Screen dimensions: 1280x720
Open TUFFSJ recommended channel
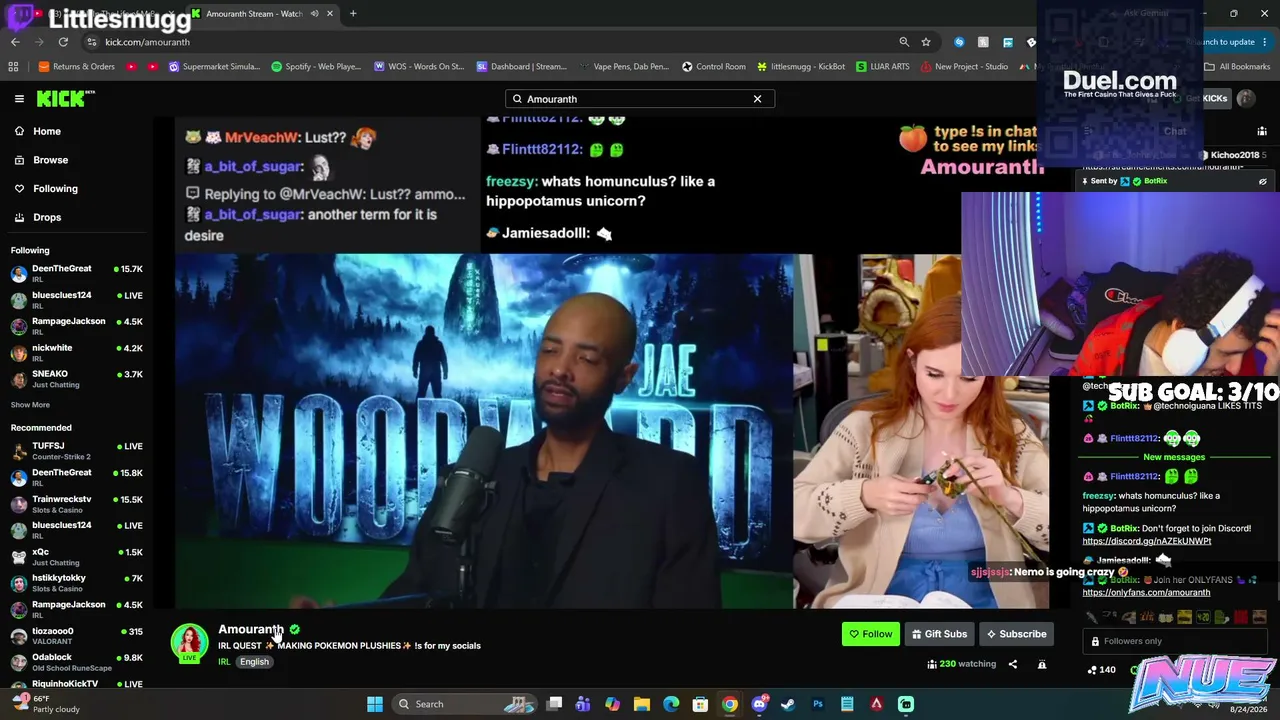pos(77,451)
